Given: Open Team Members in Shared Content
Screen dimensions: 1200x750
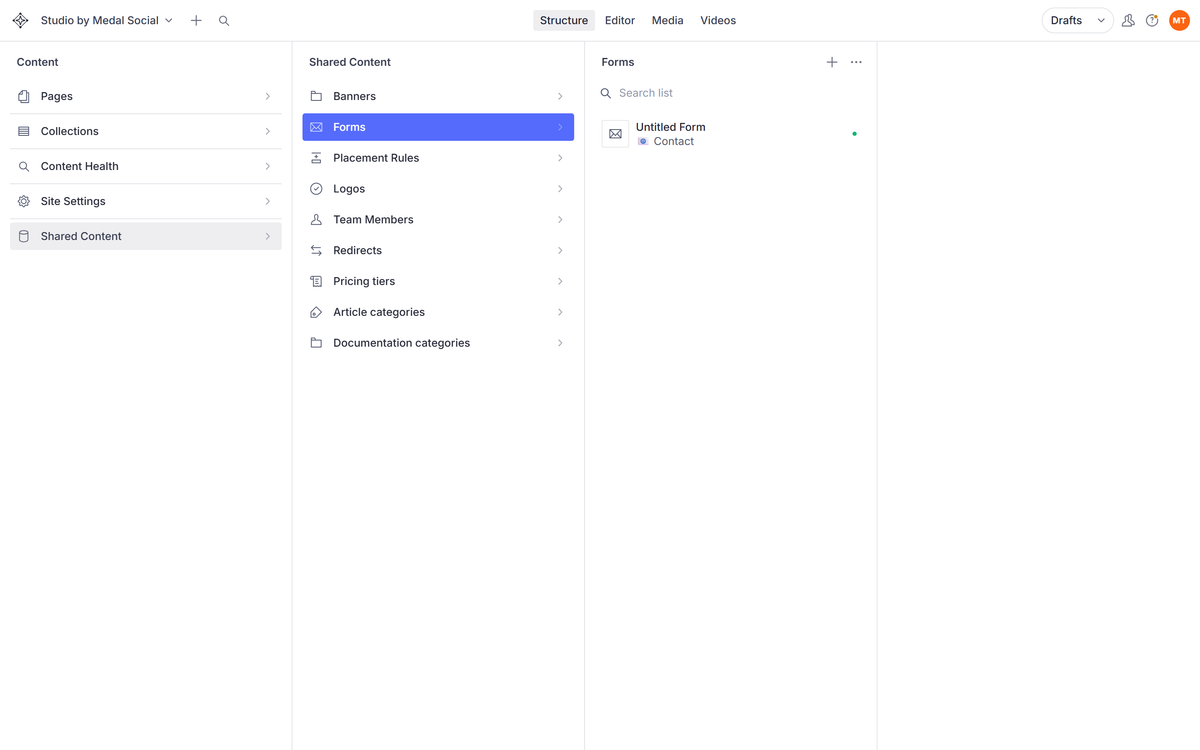Looking at the screenshot, I should click(438, 220).
